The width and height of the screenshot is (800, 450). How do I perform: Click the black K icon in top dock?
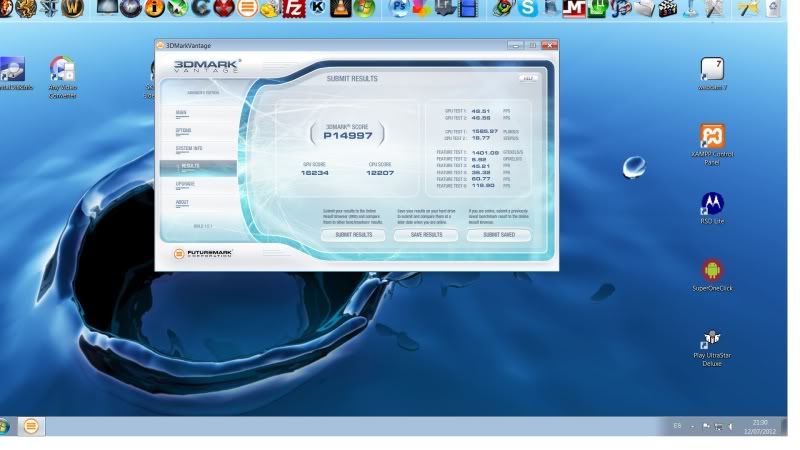[x=318, y=8]
